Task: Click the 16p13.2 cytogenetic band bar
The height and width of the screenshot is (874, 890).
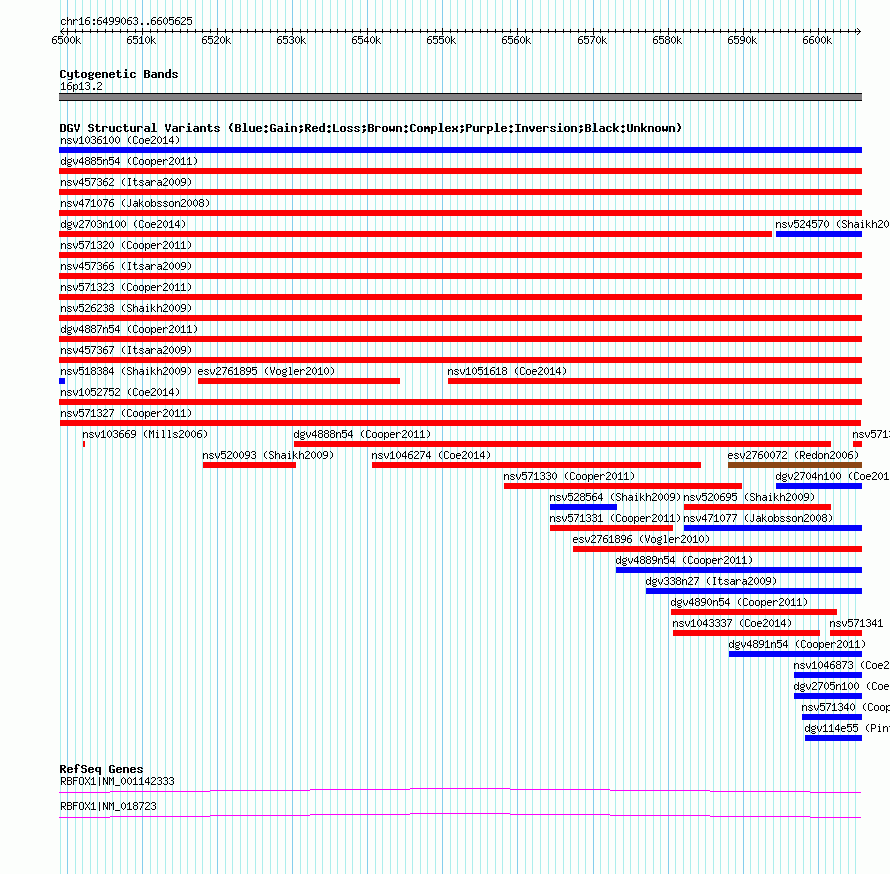Action: pyautogui.click(x=460, y=97)
